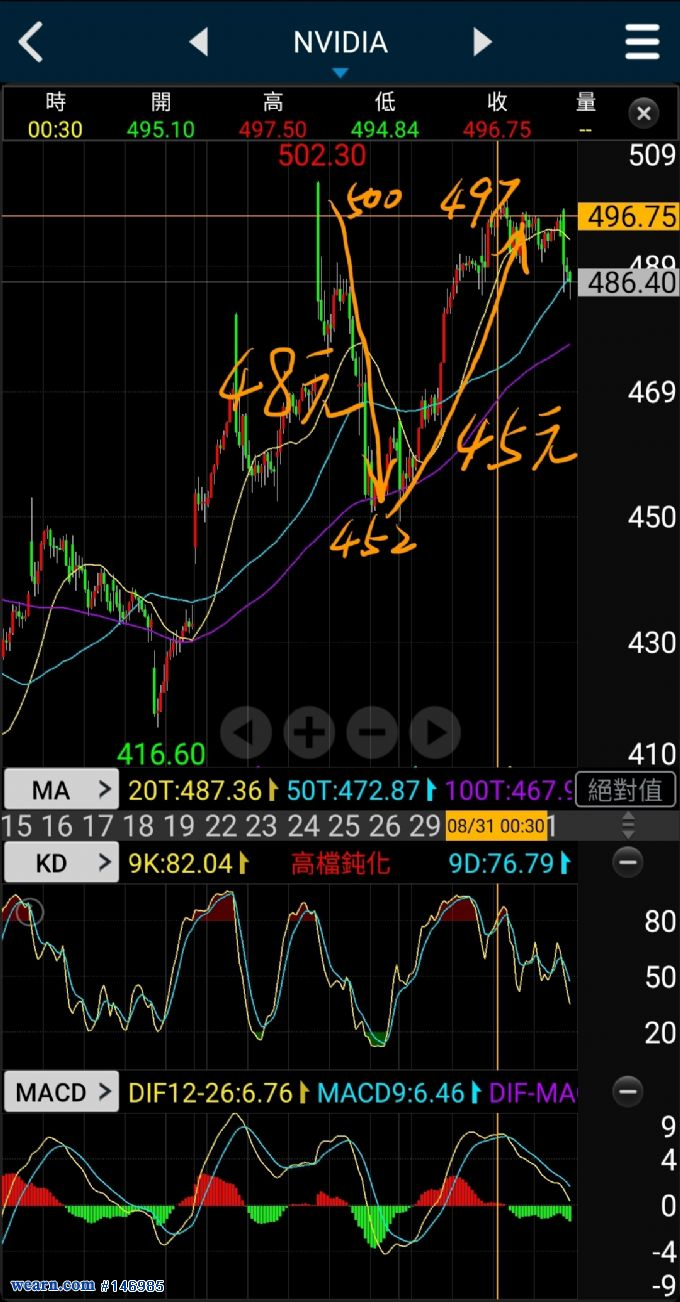
Task: Toggle the 絕對值 scale mode
Action: pos(625,790)
